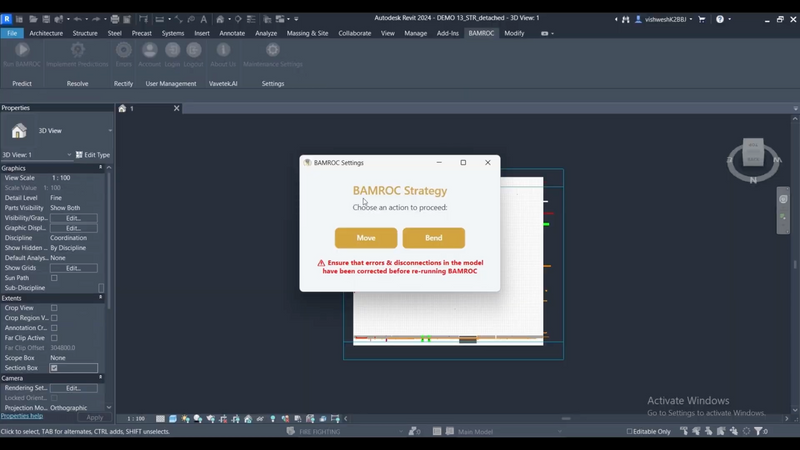
Task: Click the Logout icon in the ribbon
Action: (193, 50)
